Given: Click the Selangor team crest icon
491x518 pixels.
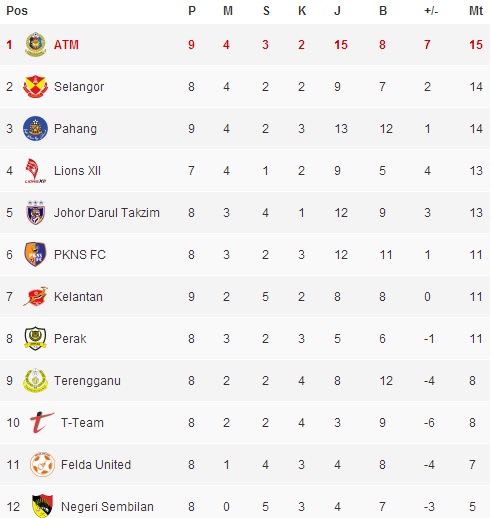Looking at the screenshot, I should [x=35, y=87].
